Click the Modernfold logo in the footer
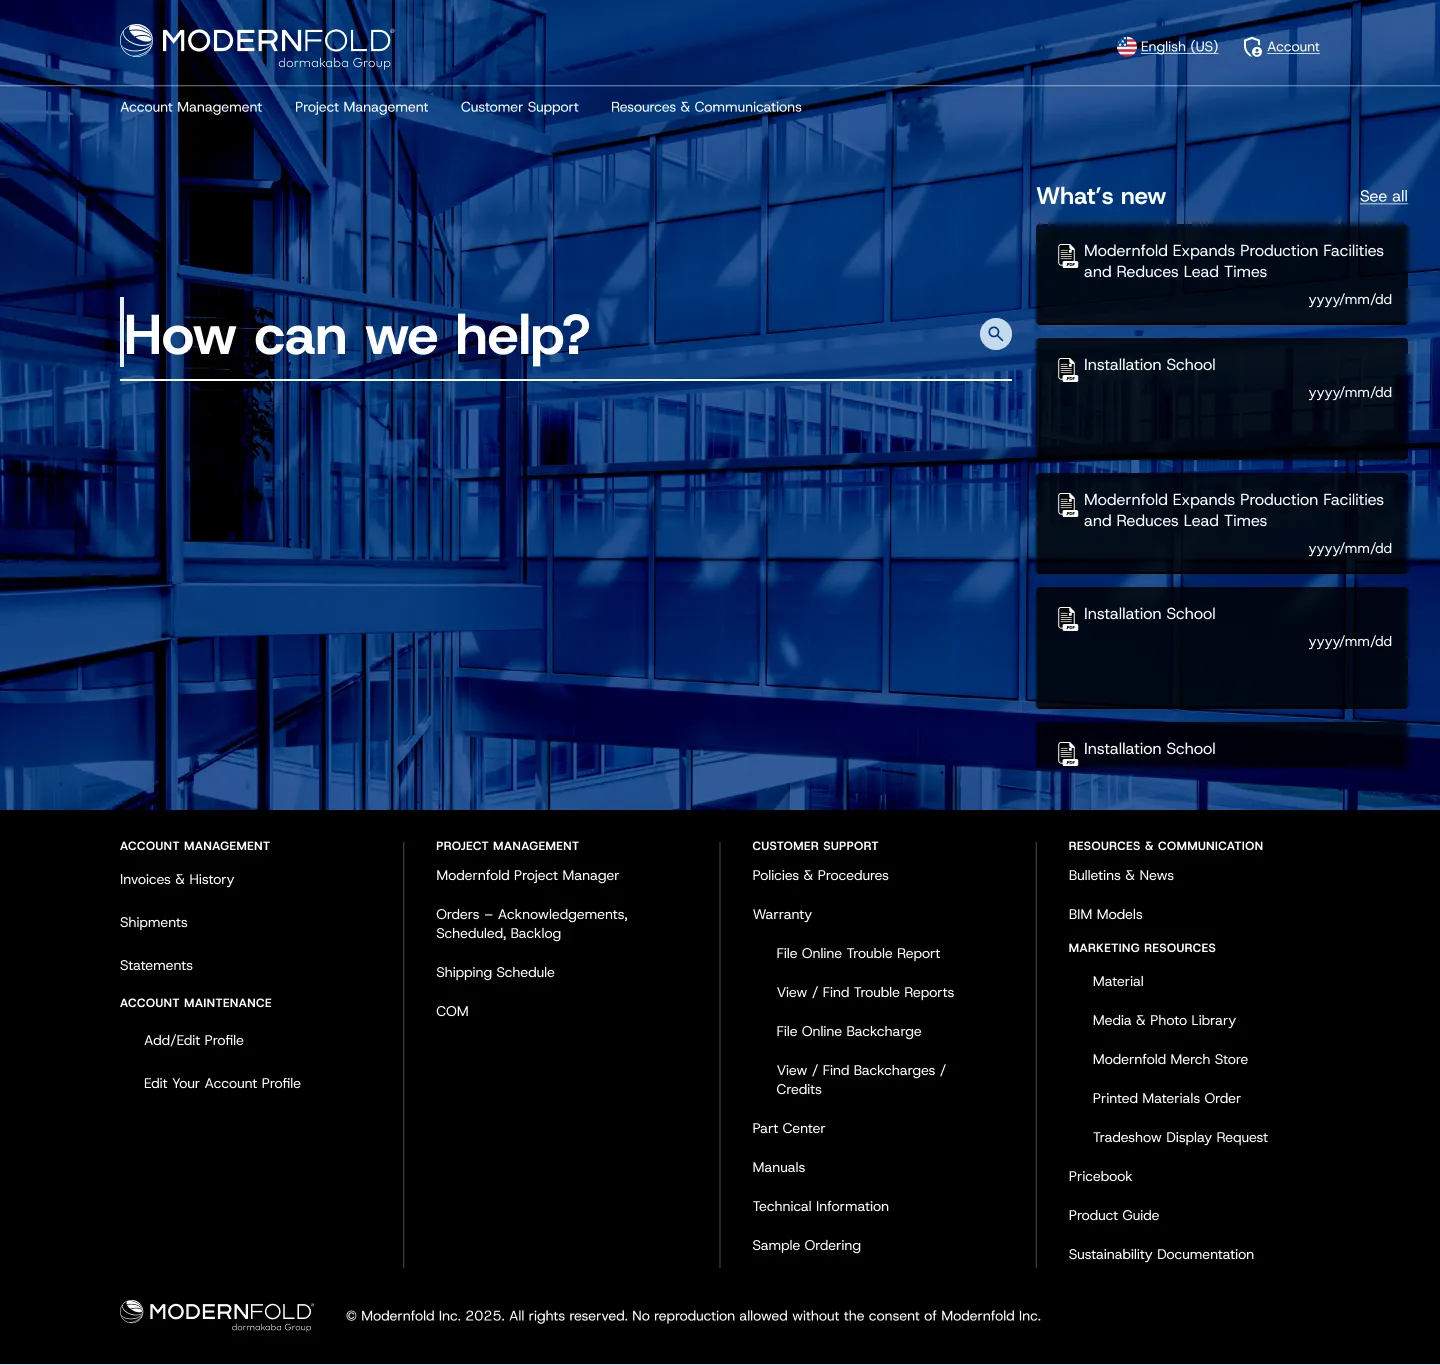Screen dimensions: 1440x1365 215,1312
